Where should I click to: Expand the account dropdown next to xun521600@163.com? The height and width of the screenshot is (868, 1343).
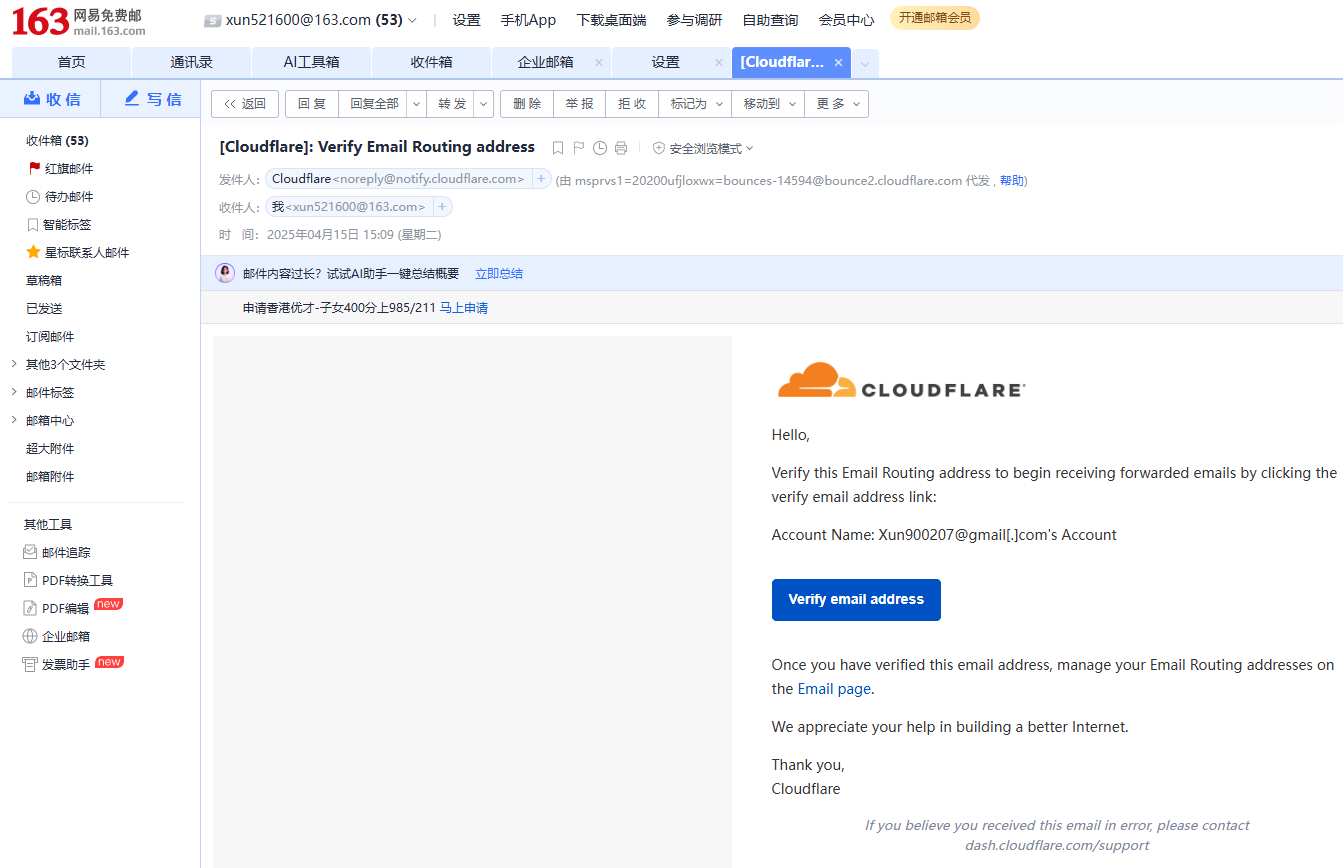[x=412, y=20]
